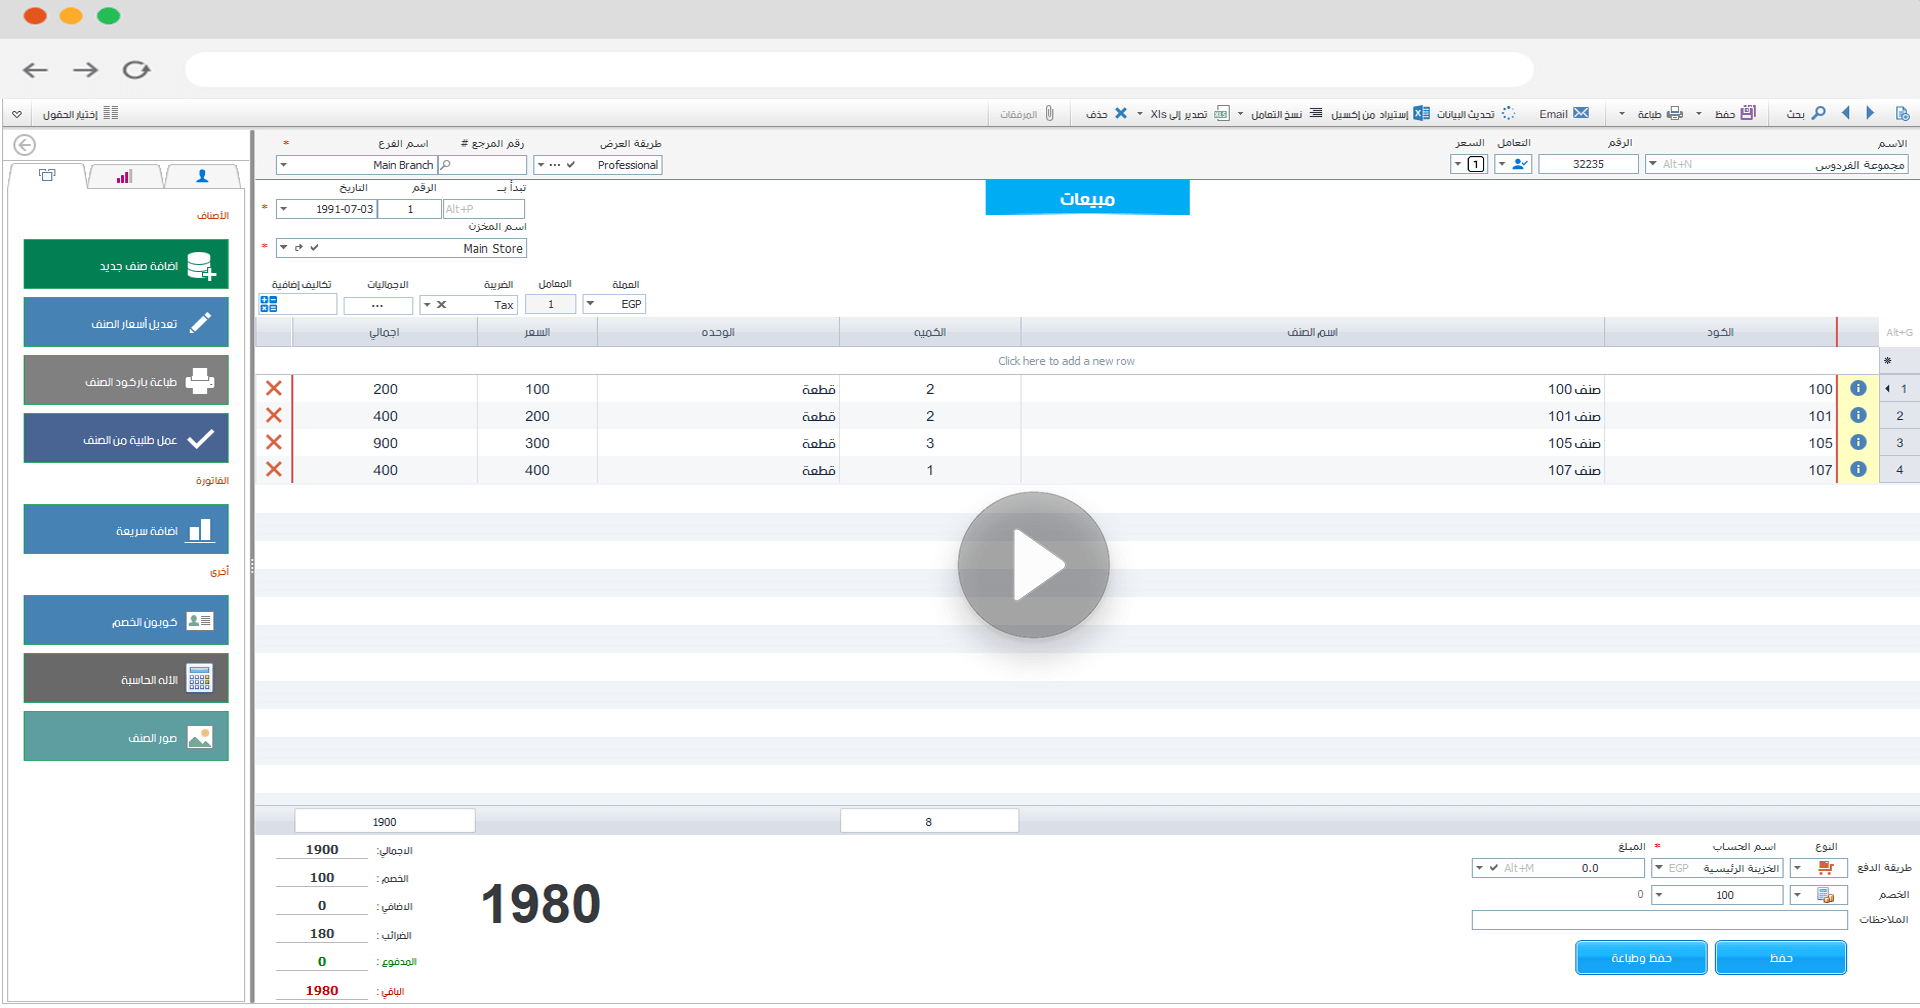Open the date picker dropdown
Image resolution: width=1920 pixels, height=1008 pixels.
284,209
